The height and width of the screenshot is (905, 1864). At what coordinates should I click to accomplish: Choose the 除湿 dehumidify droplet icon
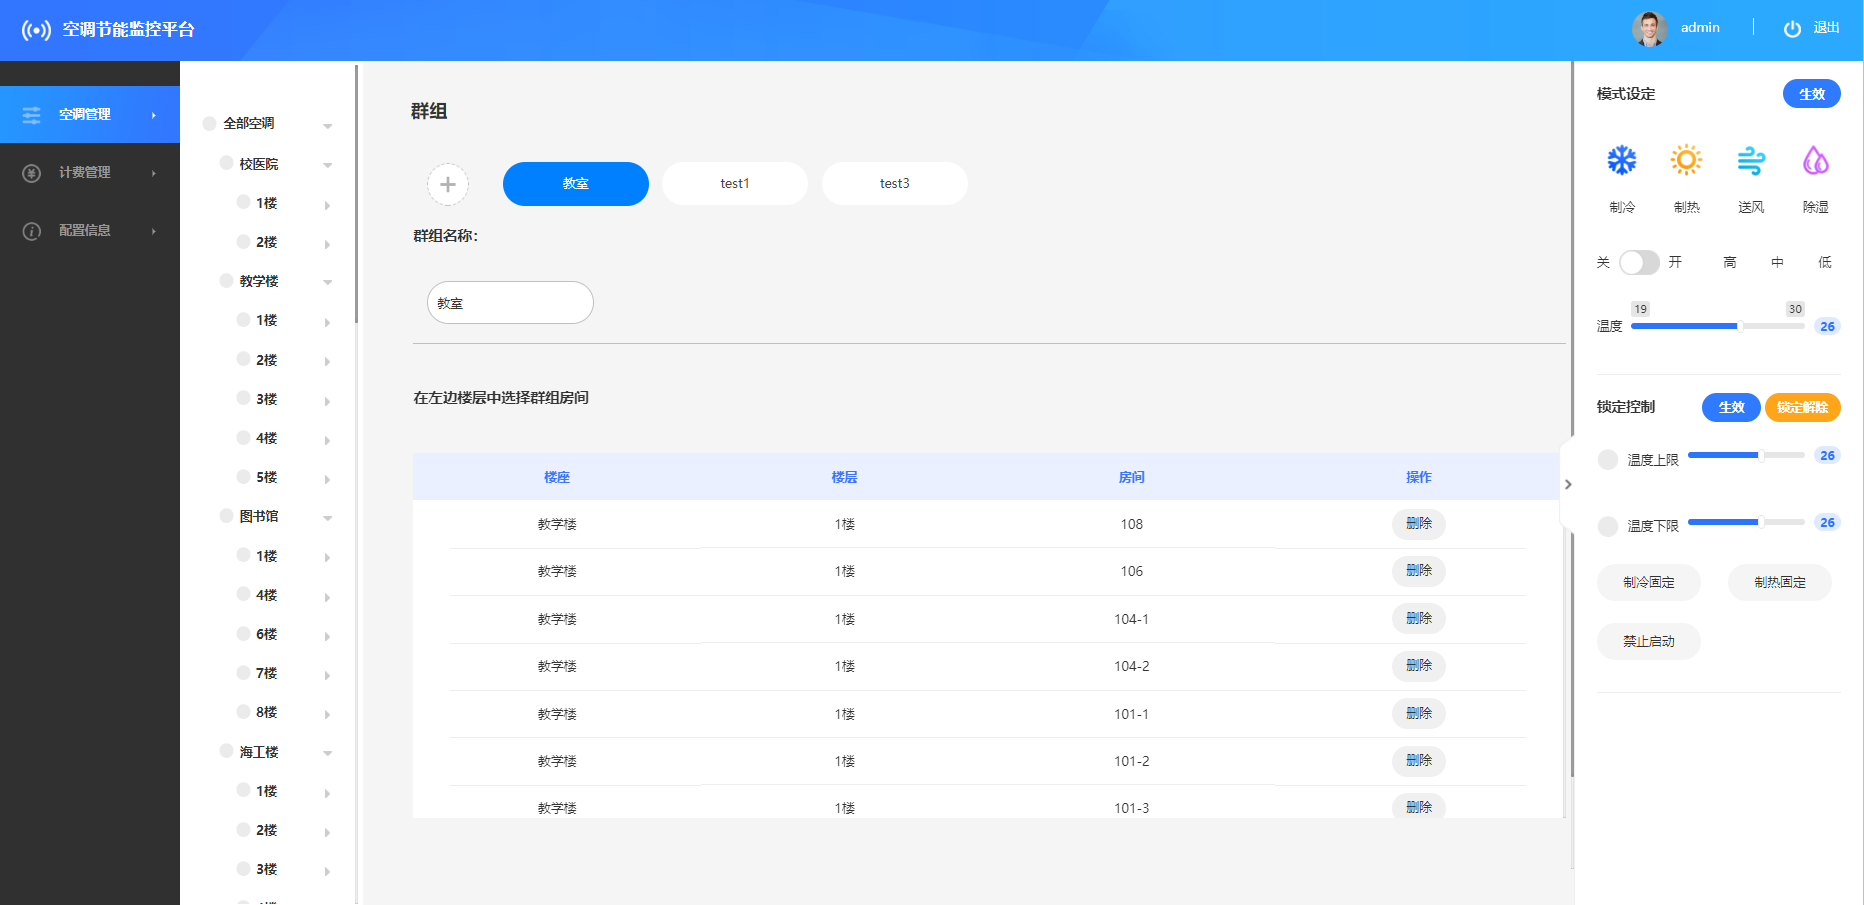(x=1815, y=161)
